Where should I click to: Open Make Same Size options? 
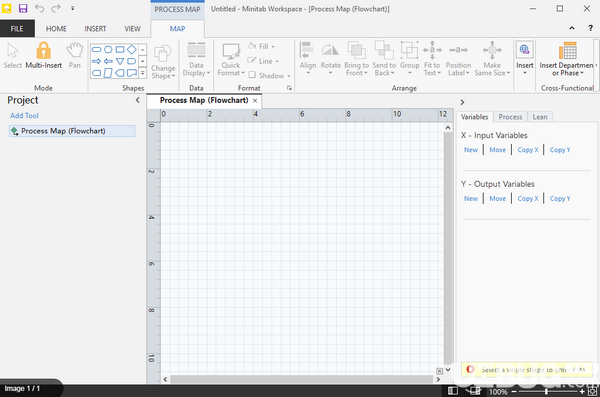click(x=492, y=58)
